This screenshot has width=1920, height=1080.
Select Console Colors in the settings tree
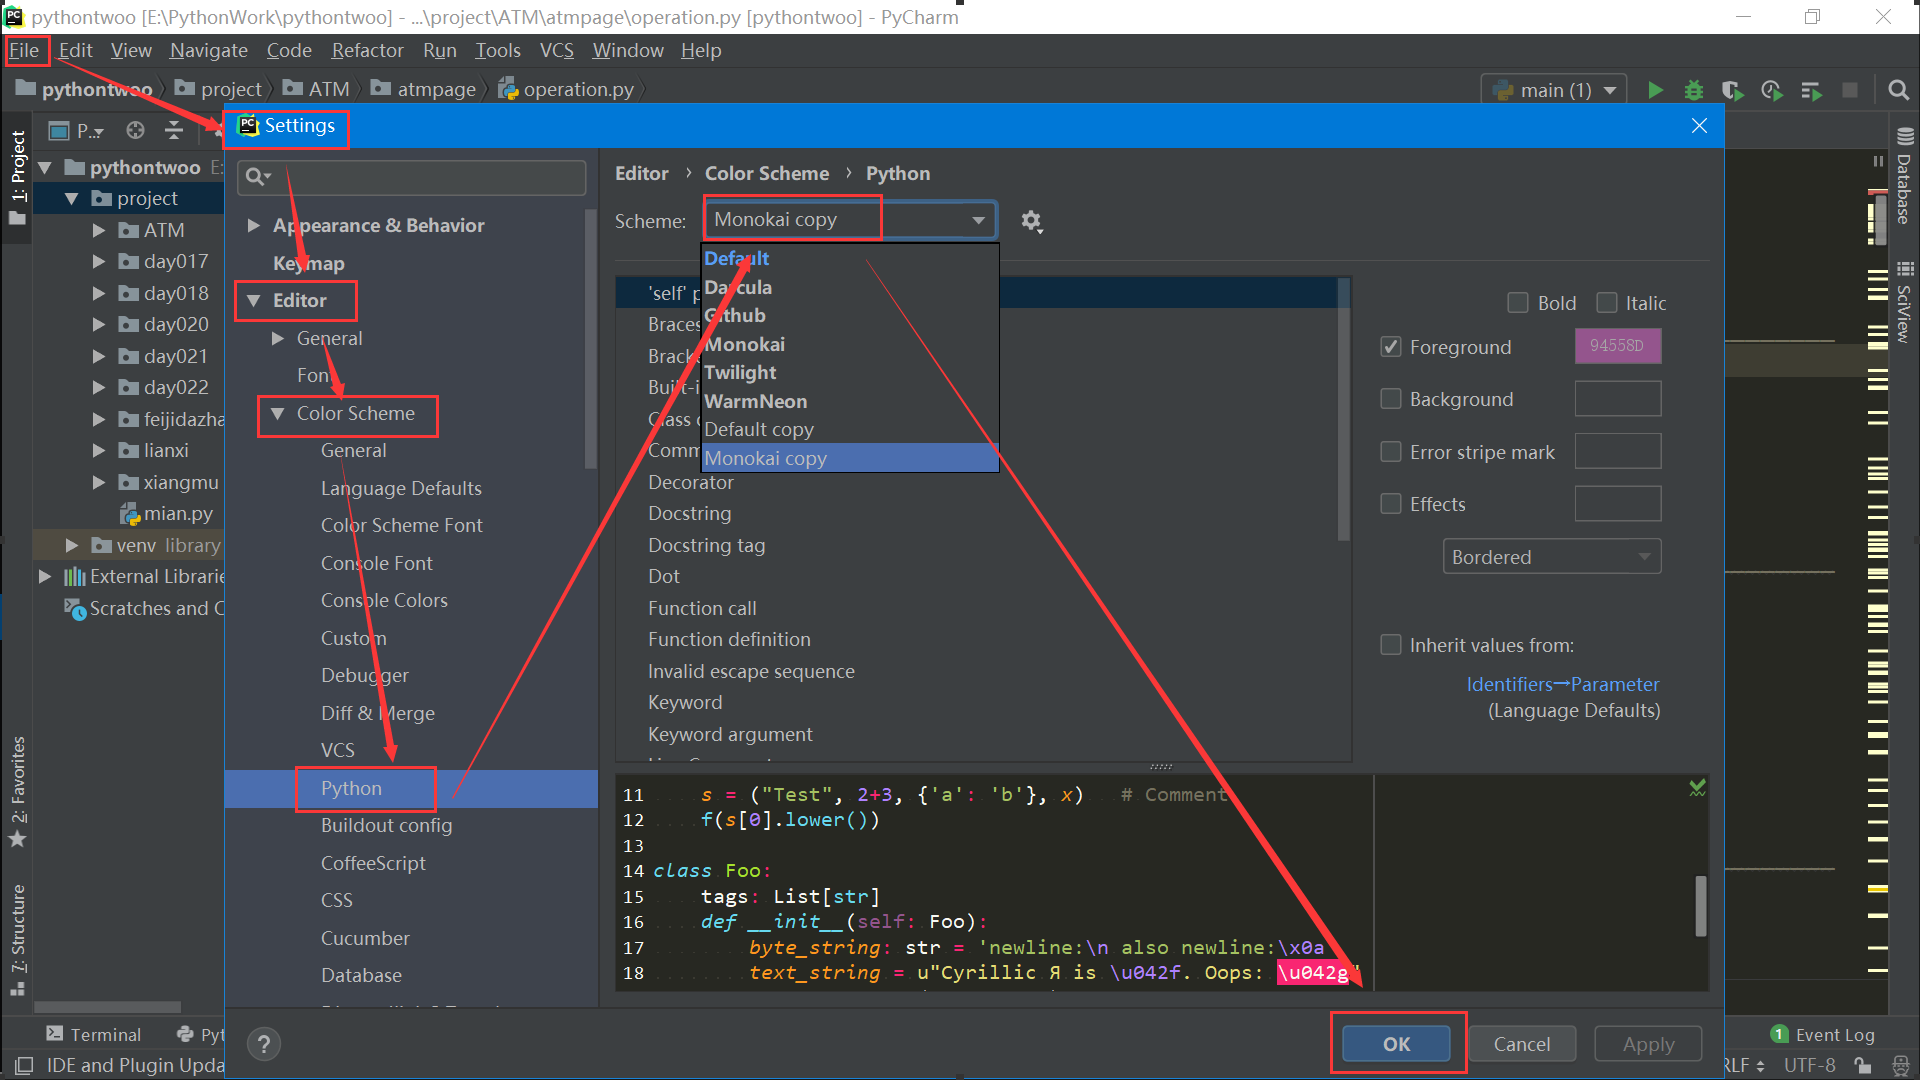(x=384, y=600)
